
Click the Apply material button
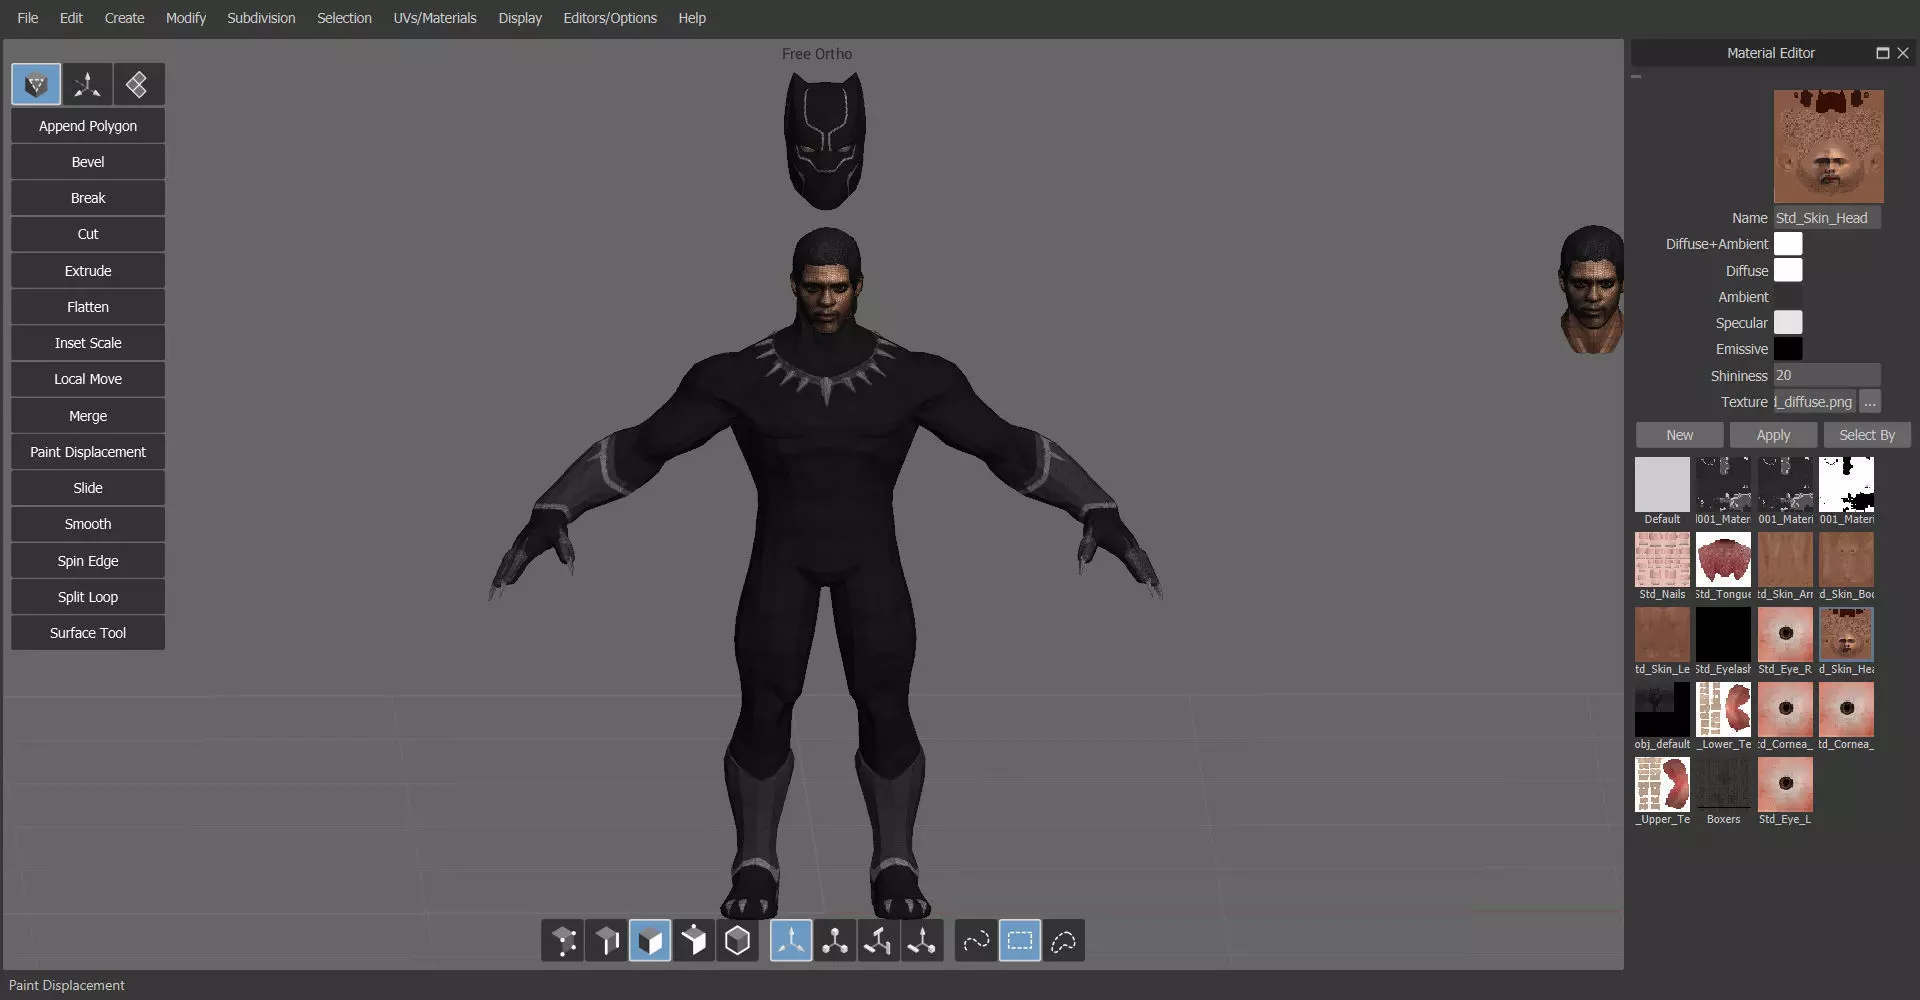click(1773, 435)
